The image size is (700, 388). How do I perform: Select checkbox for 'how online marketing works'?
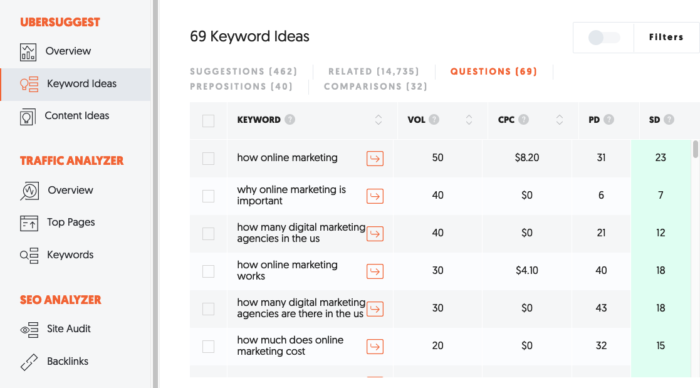pyautogui.click(x=208, y=271)
